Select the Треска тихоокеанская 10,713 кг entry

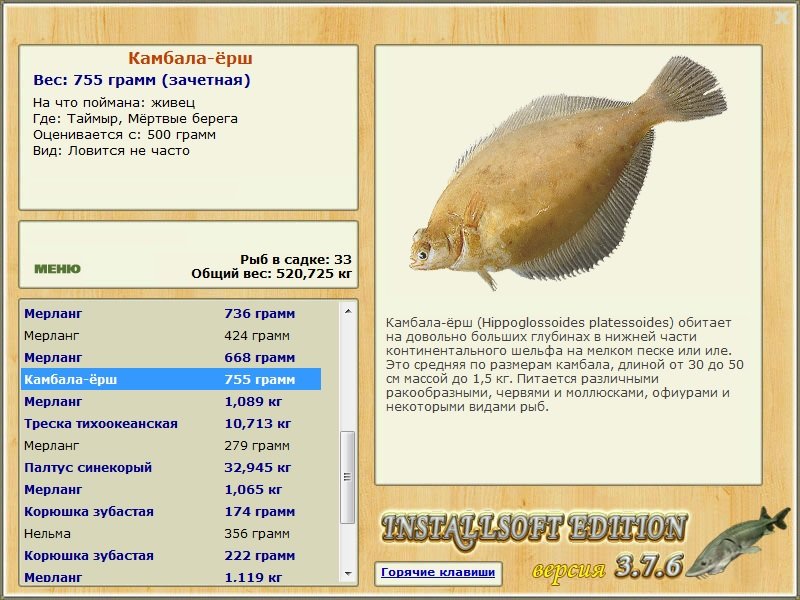point(171,423)
